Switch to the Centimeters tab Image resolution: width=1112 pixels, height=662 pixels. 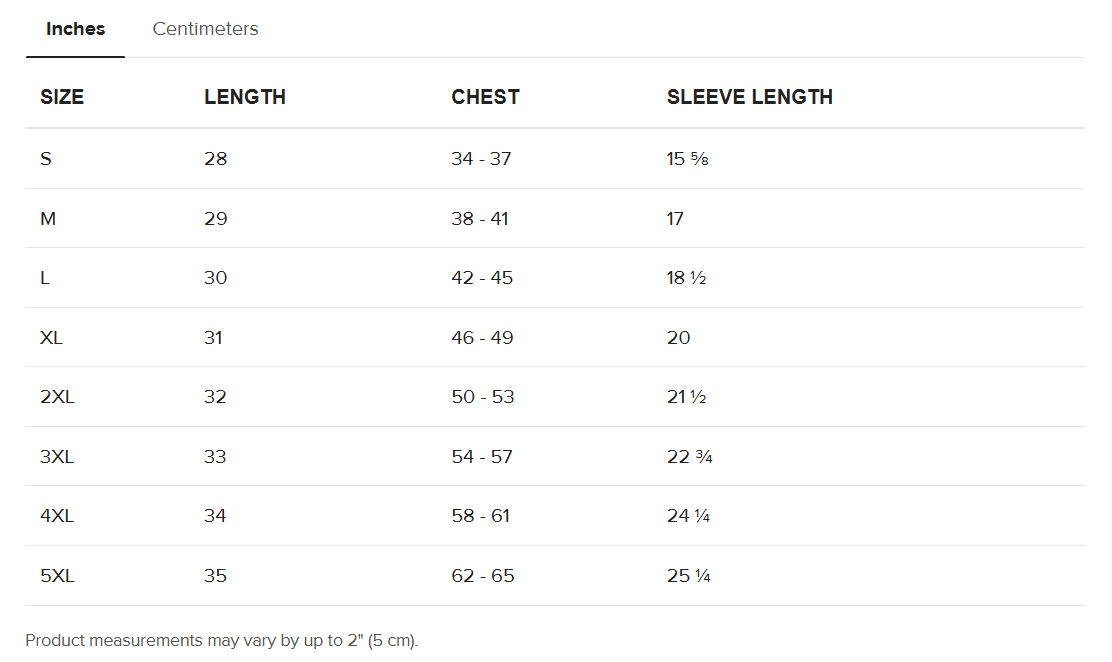(x=205, y=29)
